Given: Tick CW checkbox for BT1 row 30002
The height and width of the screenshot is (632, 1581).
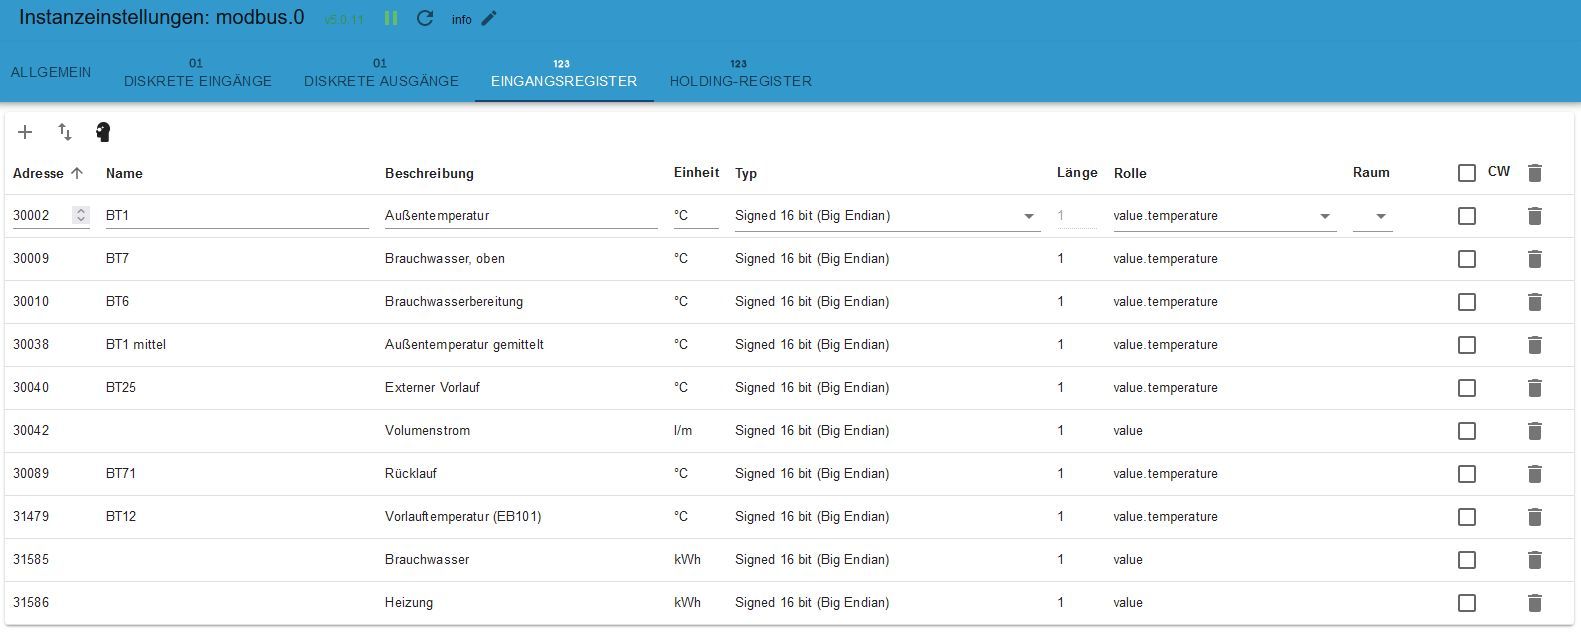Looking at the screenshot, I should click(x=1467, y=216).
